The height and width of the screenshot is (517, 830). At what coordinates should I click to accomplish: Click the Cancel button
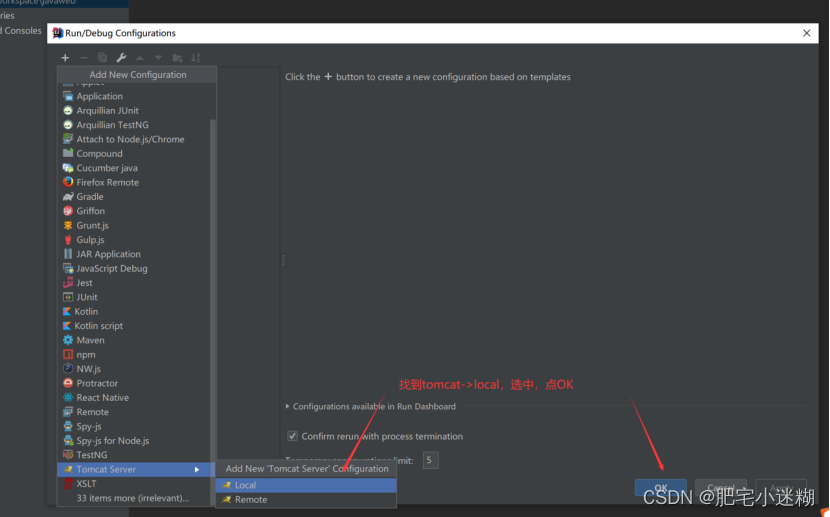pyautogui.click(x=721, y=488)
